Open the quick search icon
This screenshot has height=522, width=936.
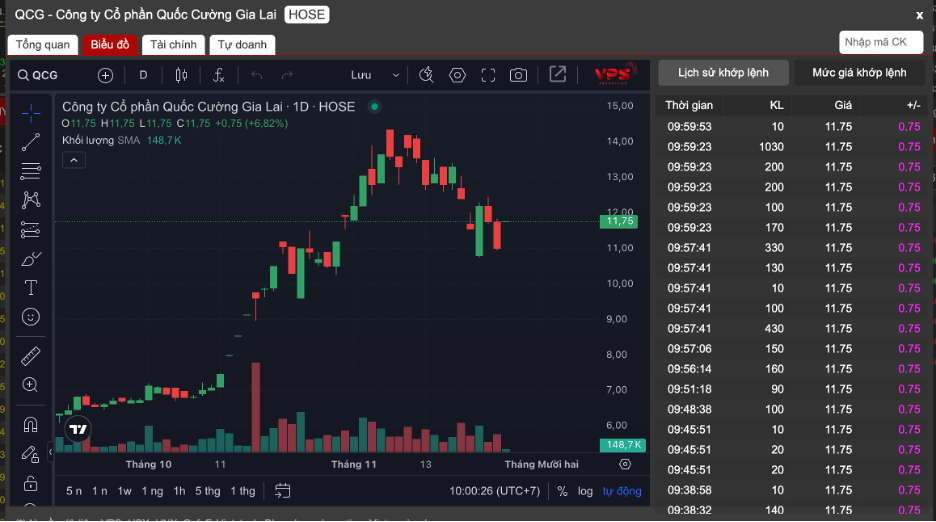click(x=426, y=75)
